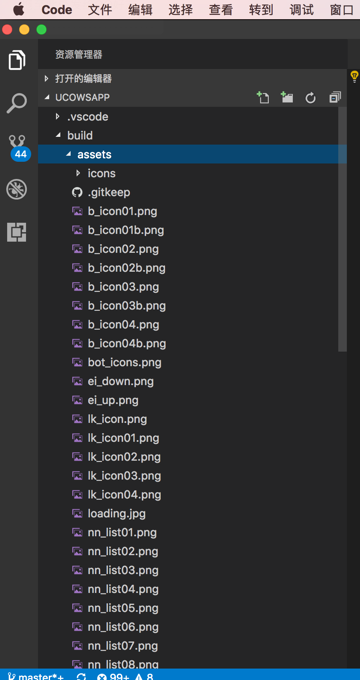Open the Extensions view icon
This screenshot has width=360, height=680.
pyautogui.click(x=17, y=232)
